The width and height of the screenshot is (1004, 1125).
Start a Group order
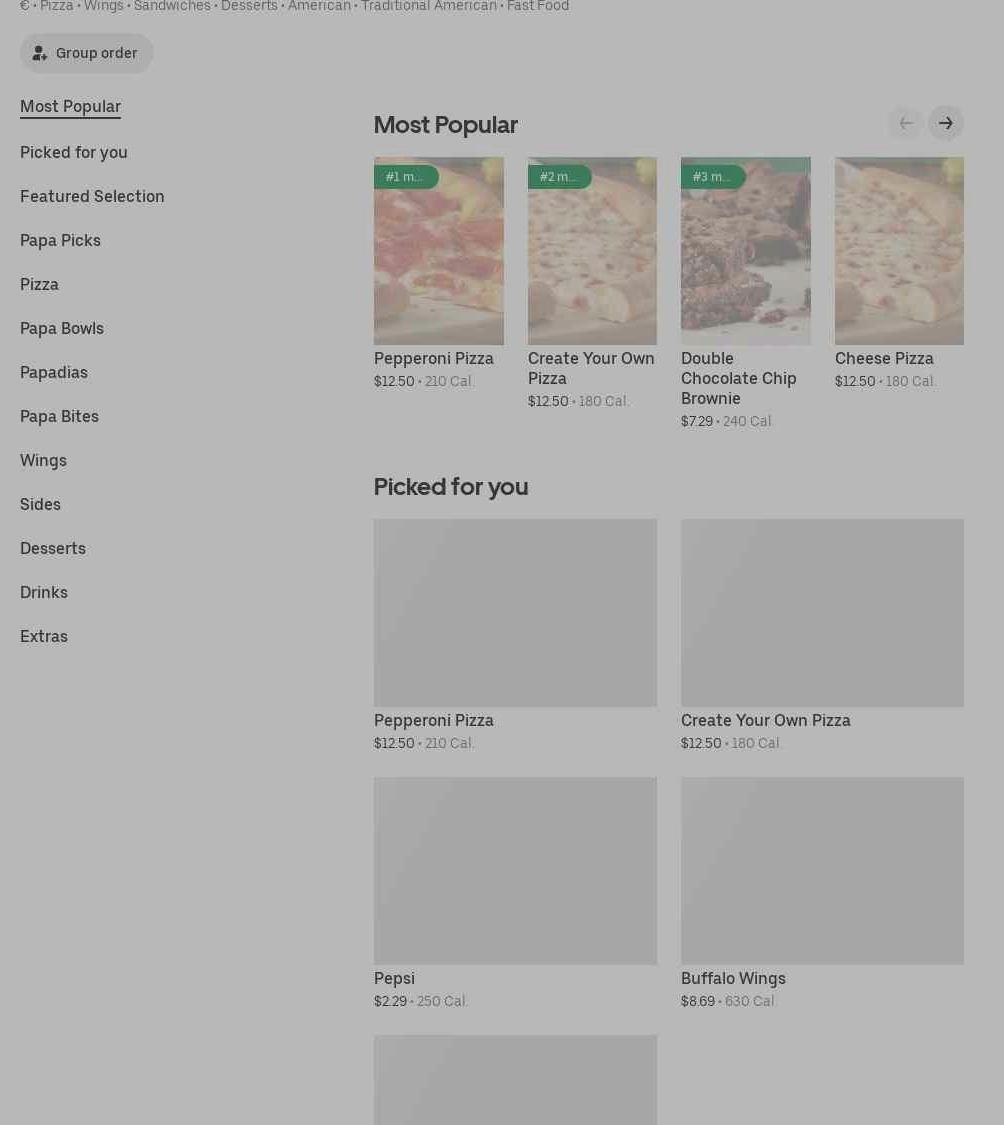87,53
